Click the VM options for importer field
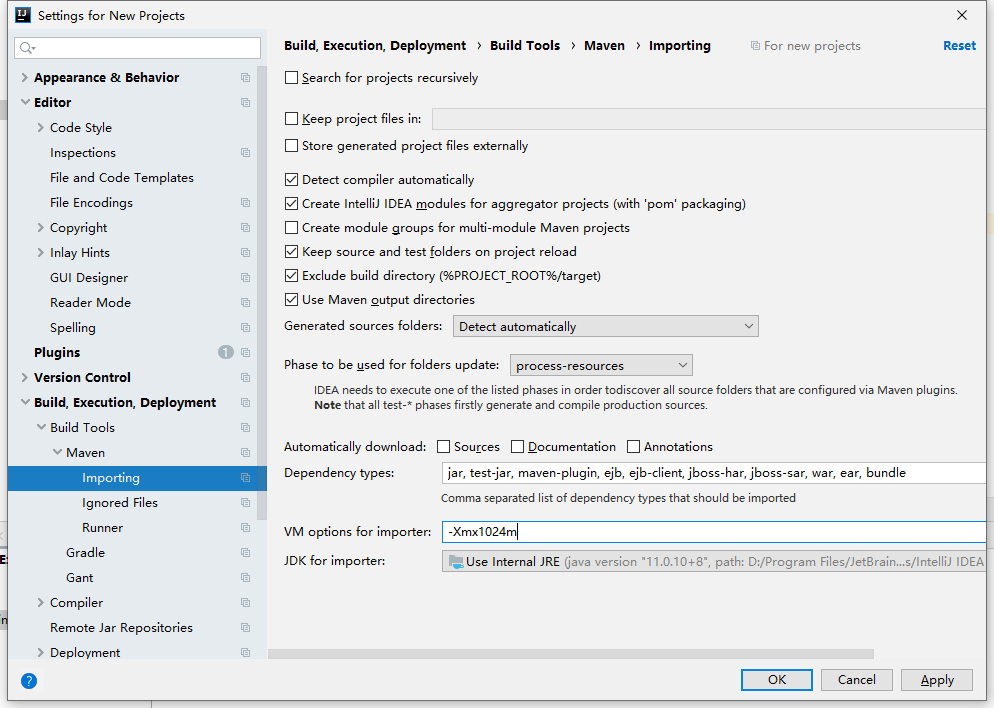994x708 pixels. 712,532
